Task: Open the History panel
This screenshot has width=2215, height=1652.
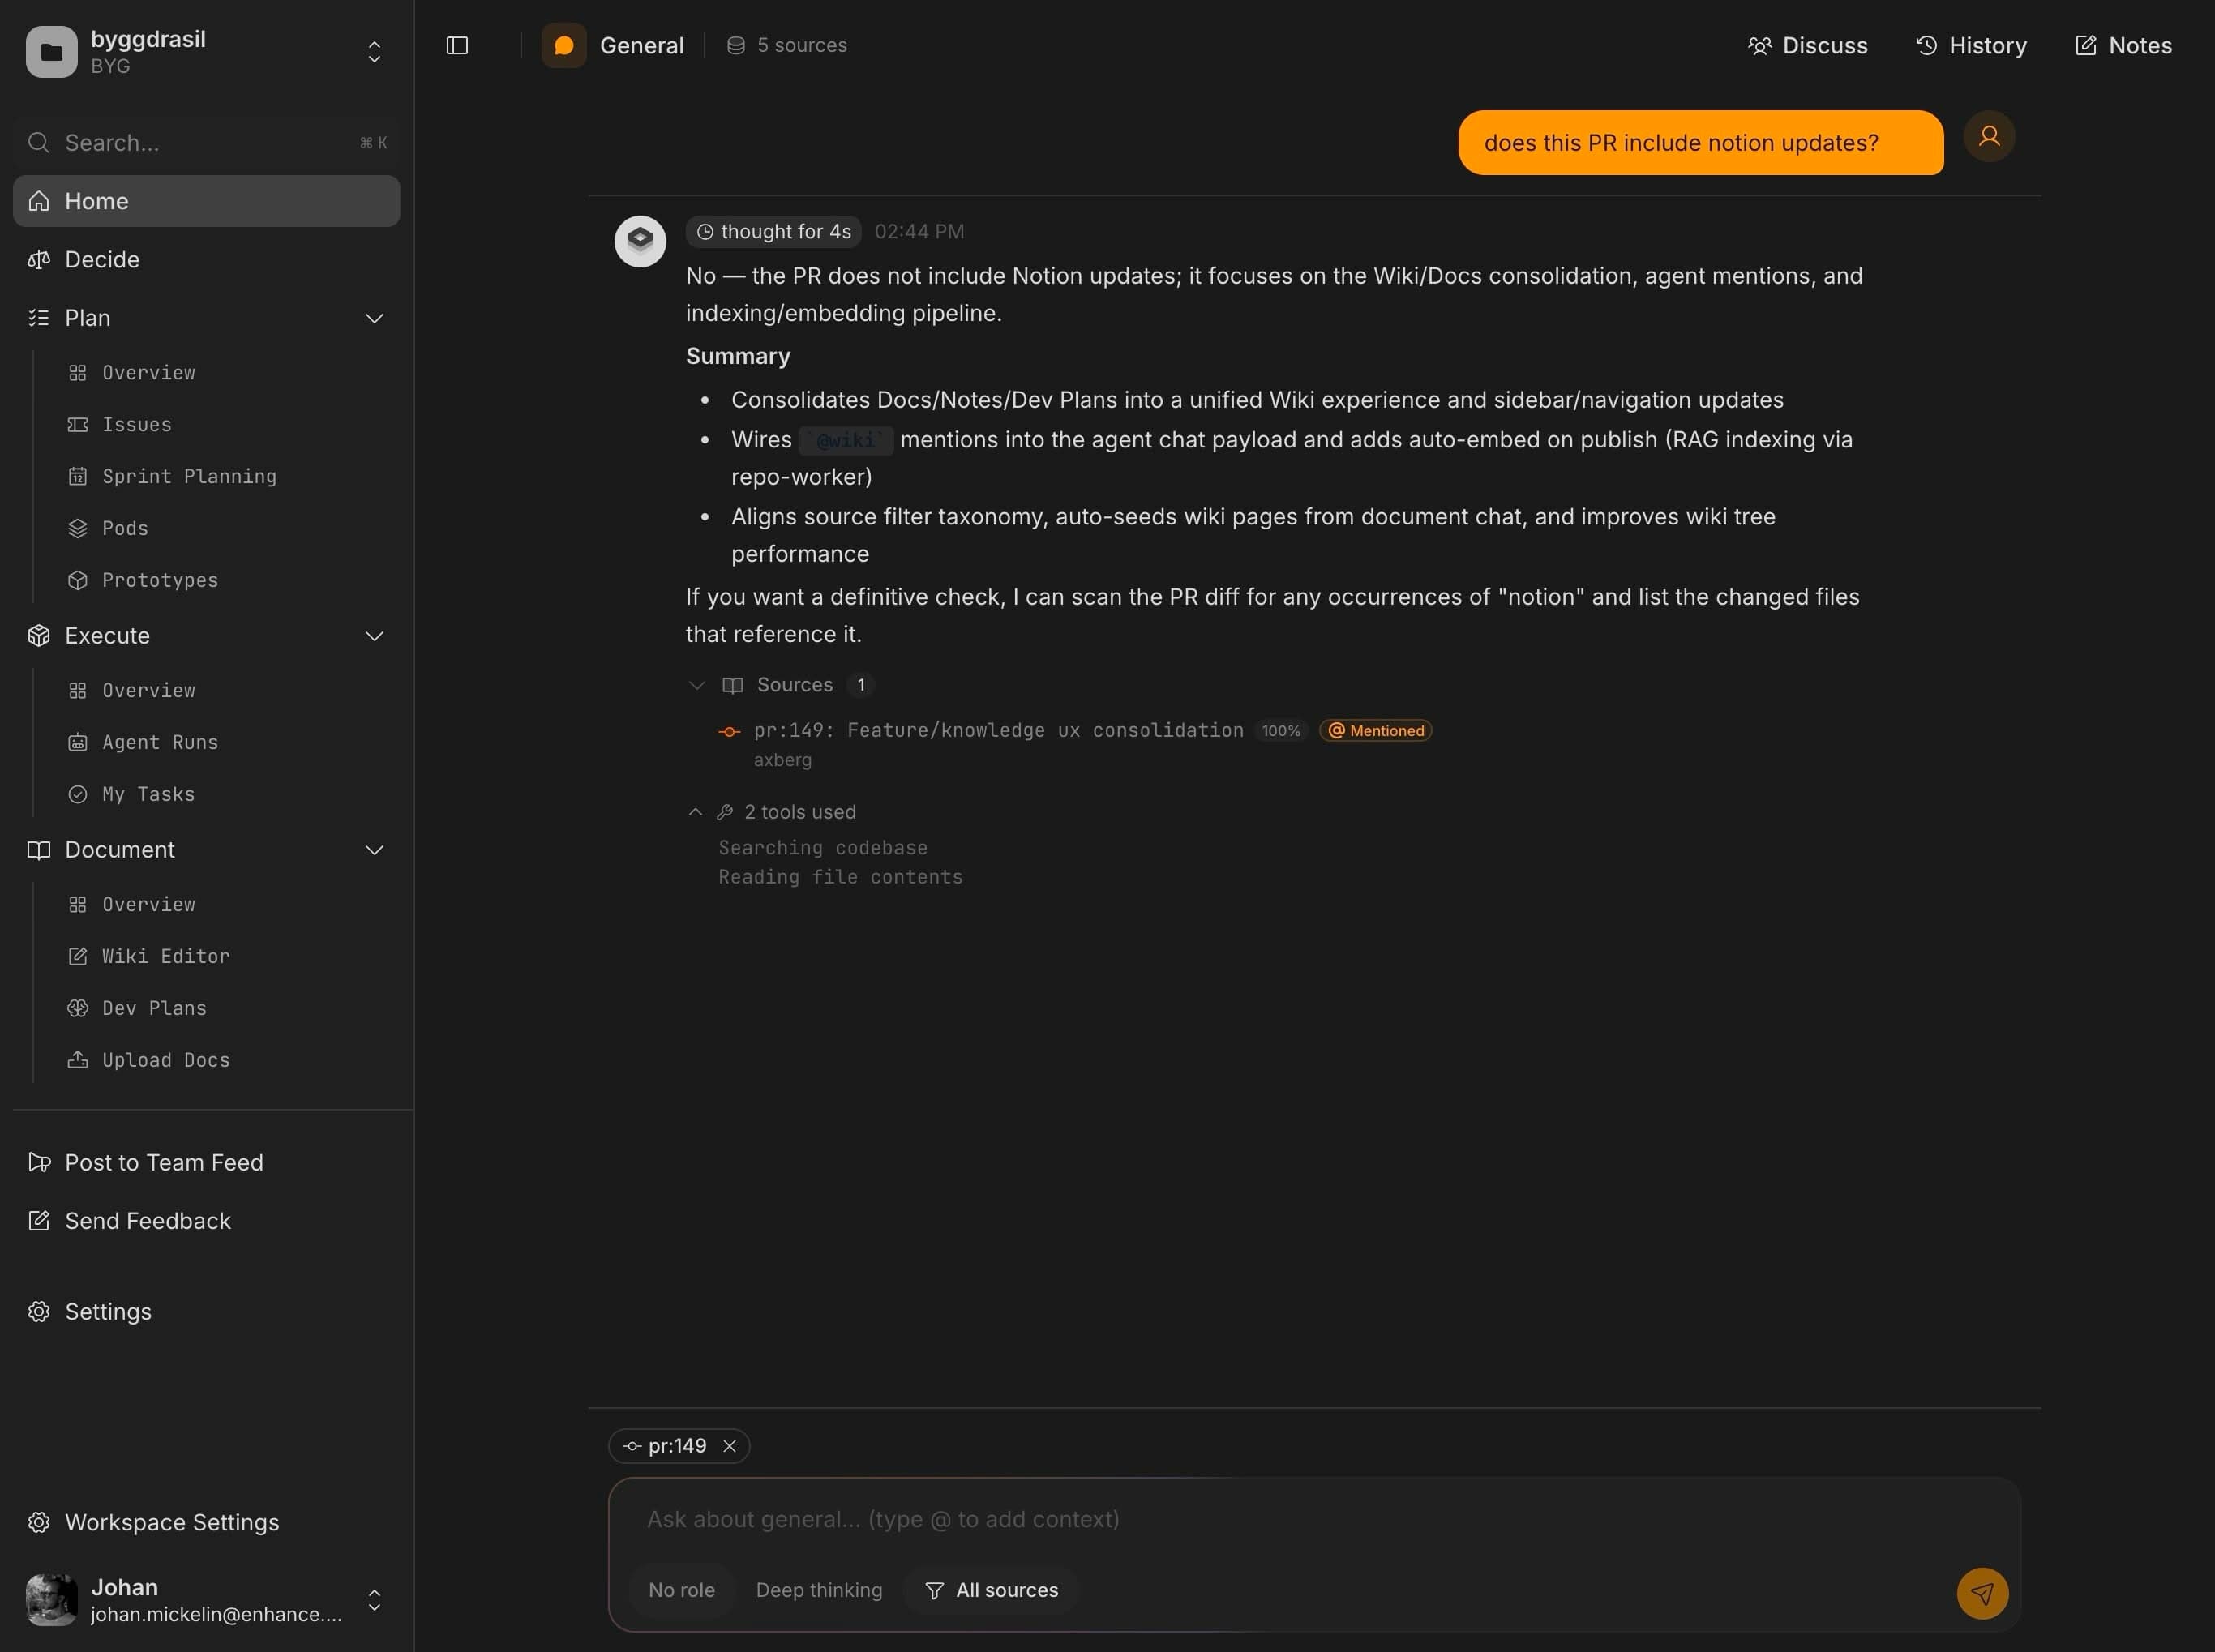Action: (1969, 45)
